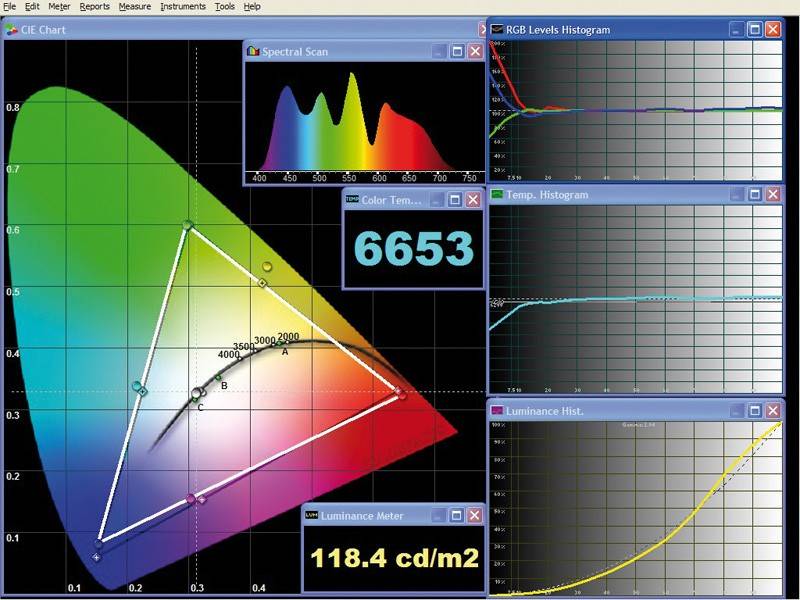Maximize the Spectral Scan window

point(457,51)
